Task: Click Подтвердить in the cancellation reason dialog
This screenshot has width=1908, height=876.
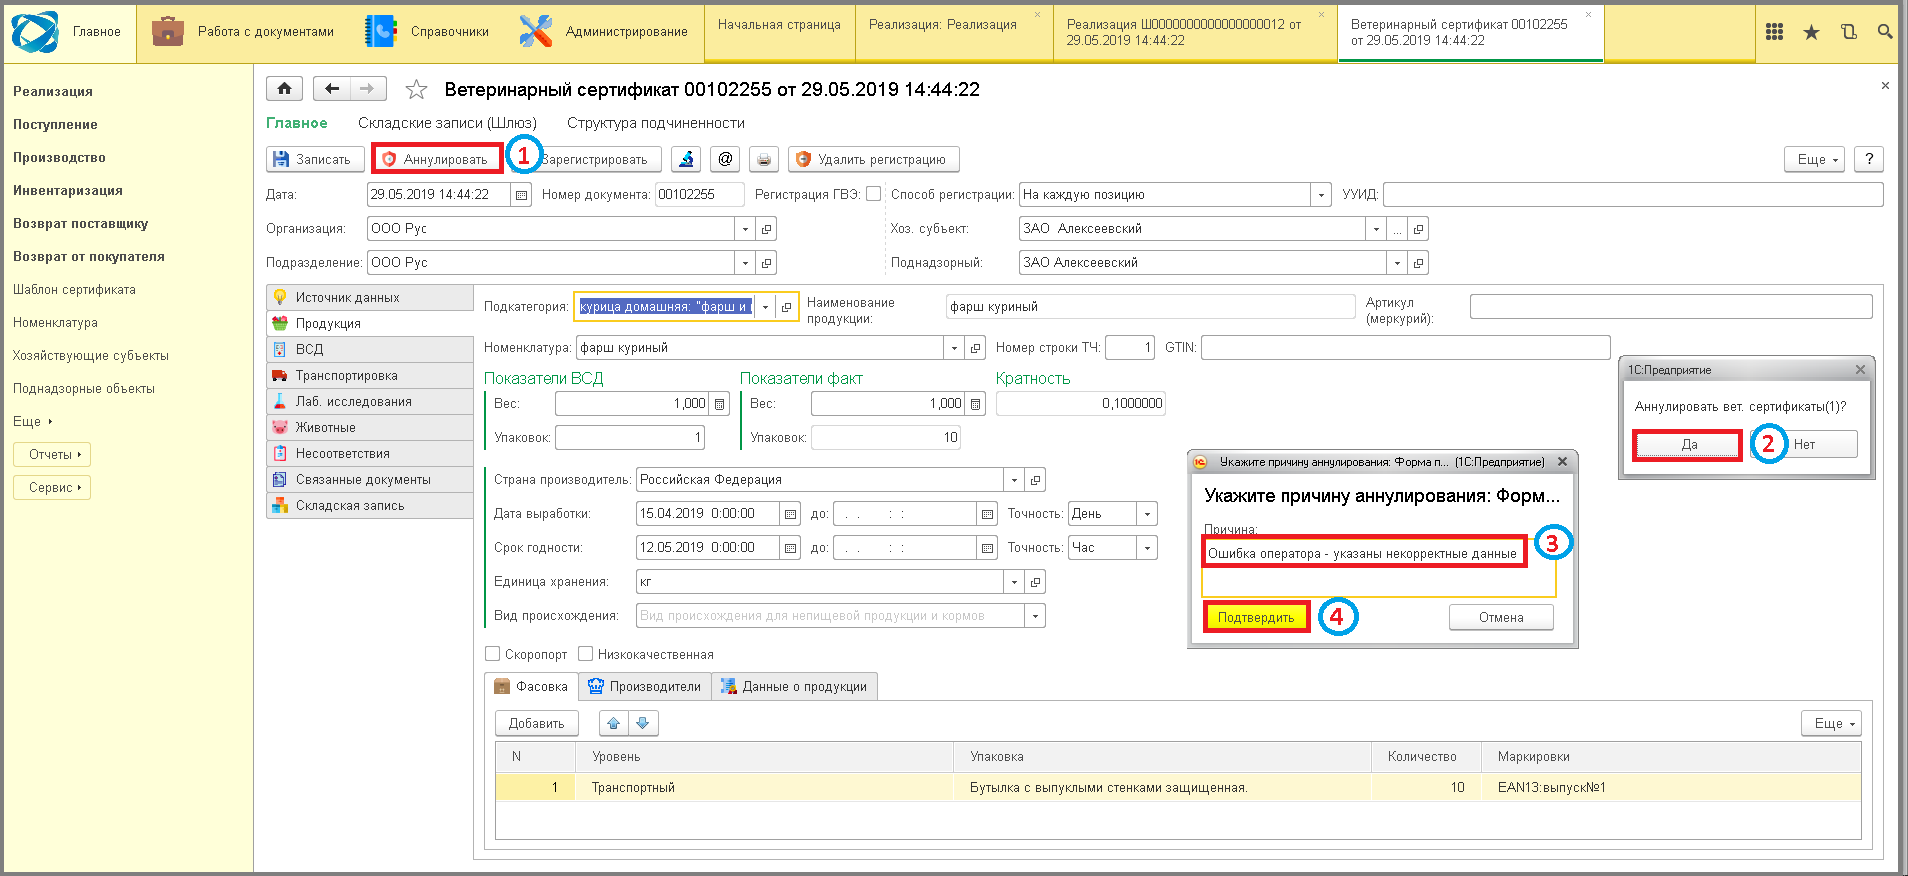Action: point(1256,617)
